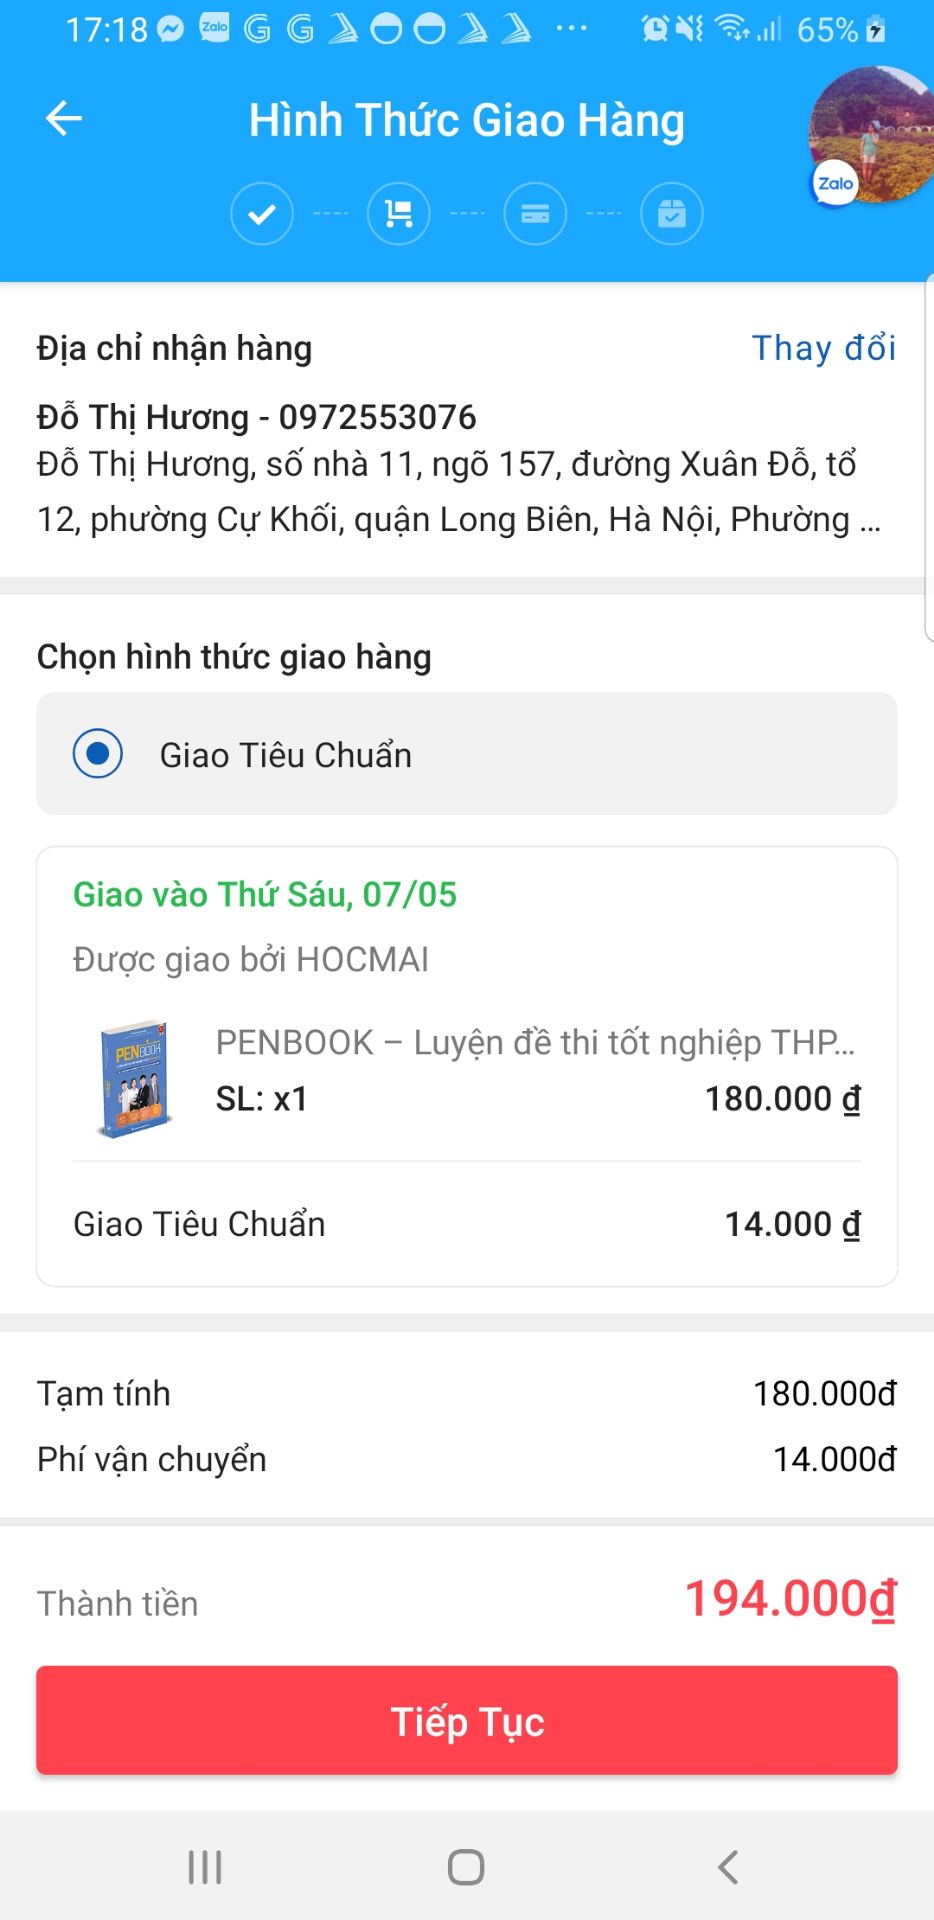Screen dimensions: 934x1920
Task: Open the Zalo chat head bubble
Action: point(868,136)
